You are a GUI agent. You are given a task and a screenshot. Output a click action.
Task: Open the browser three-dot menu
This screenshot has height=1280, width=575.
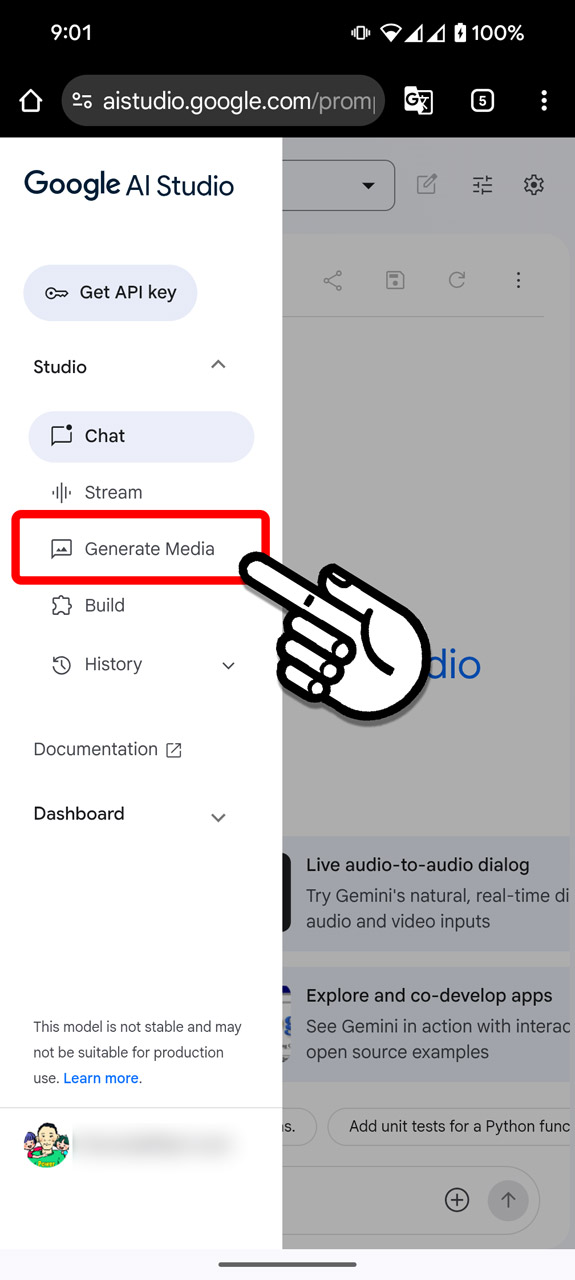544,101
